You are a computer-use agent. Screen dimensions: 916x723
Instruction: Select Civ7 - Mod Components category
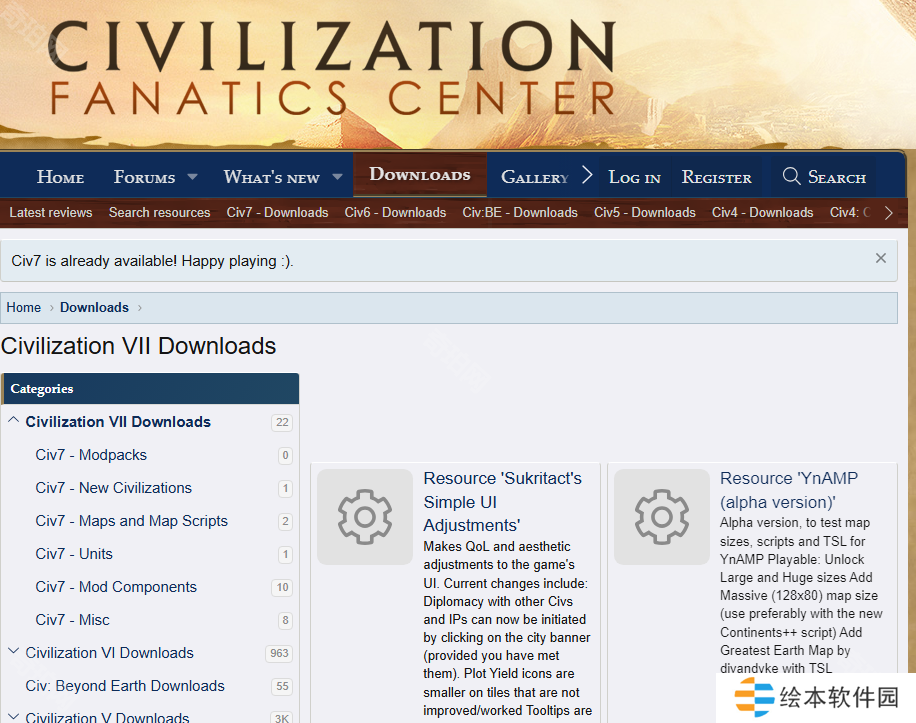tap(116, 587)
